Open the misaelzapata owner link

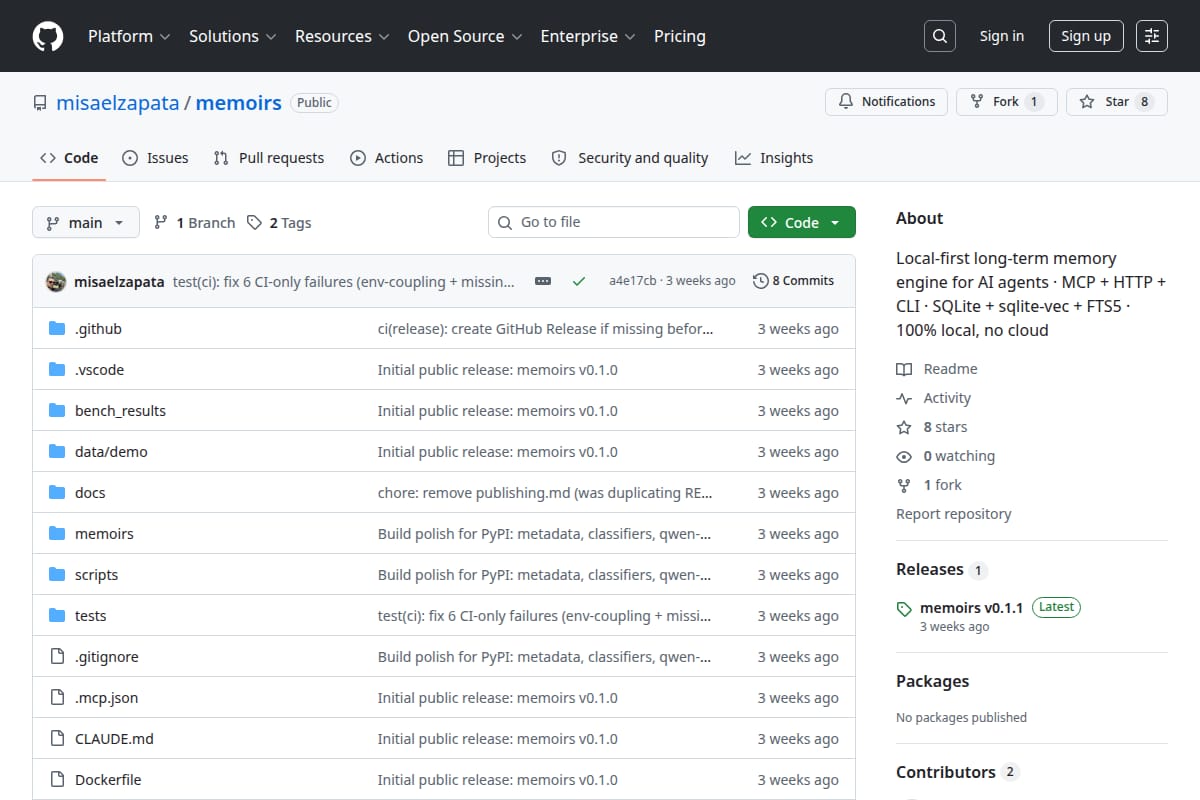point(119,103)
